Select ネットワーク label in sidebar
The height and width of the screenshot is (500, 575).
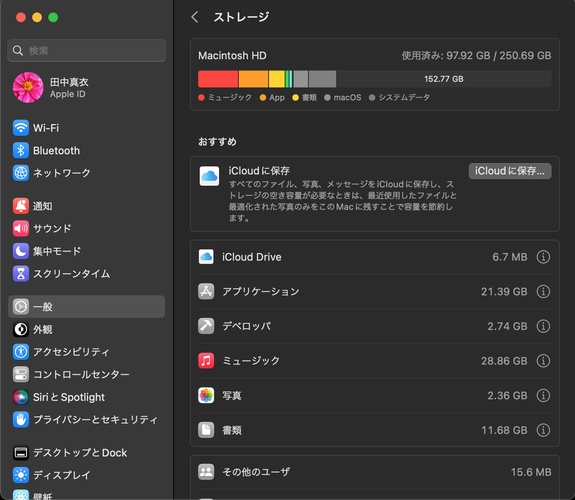point(62,173)
